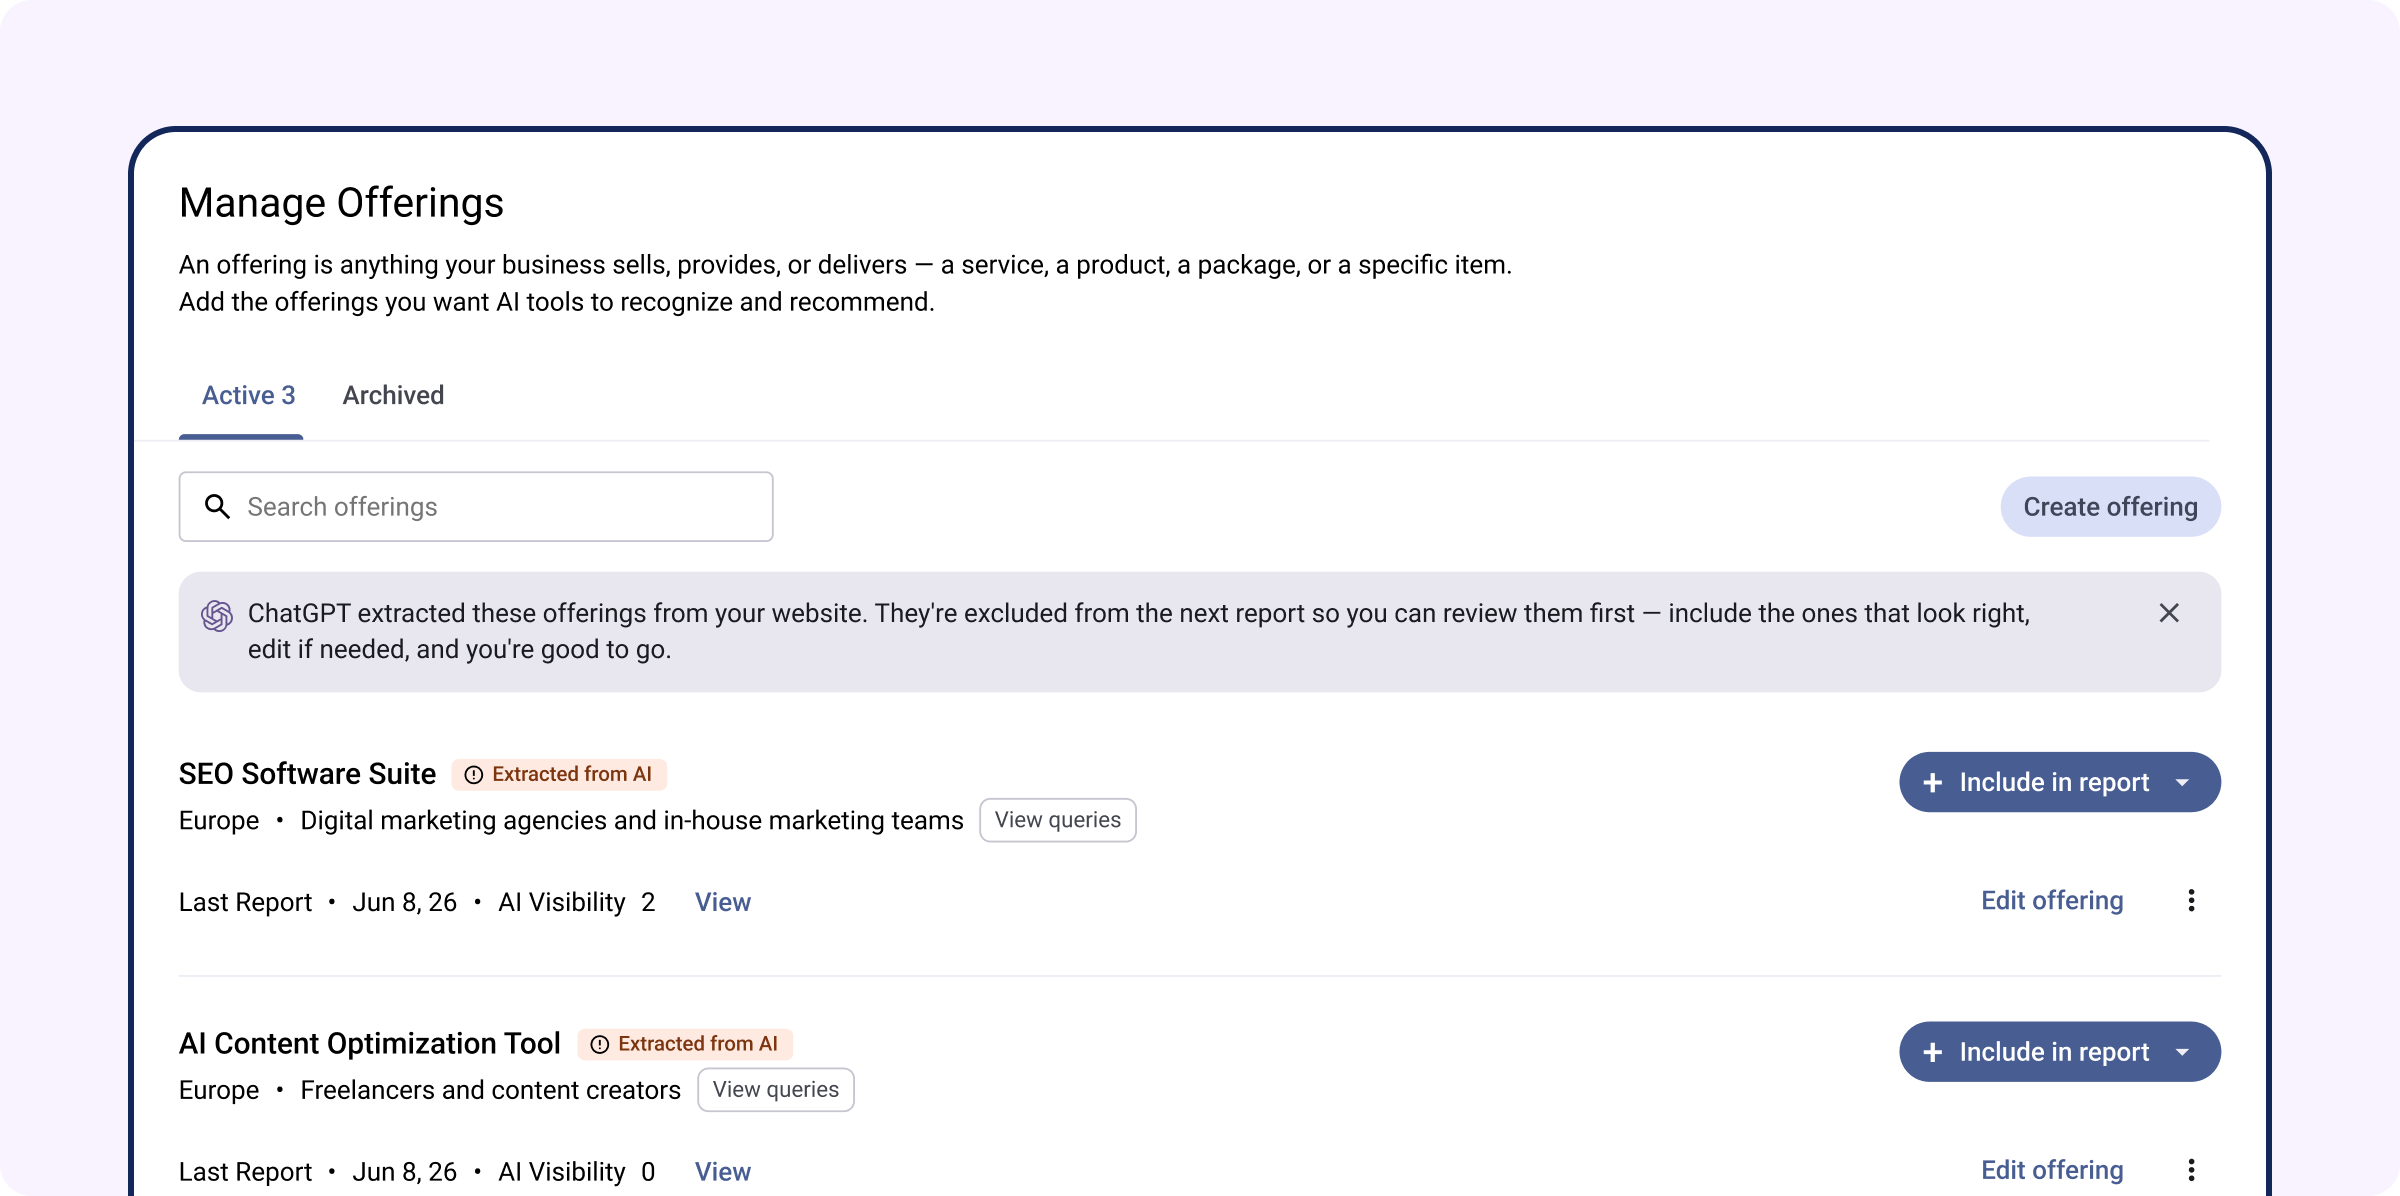Dismiss the ChatGPT extraction notice banner
Screen dimensions: 2400x1196
(2168, 613)
